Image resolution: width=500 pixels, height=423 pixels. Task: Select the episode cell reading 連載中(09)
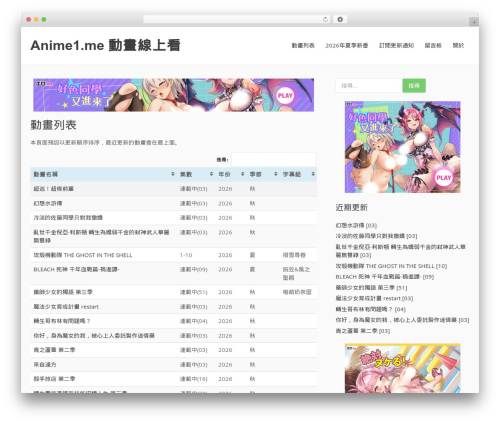click(x=194, y=269)
